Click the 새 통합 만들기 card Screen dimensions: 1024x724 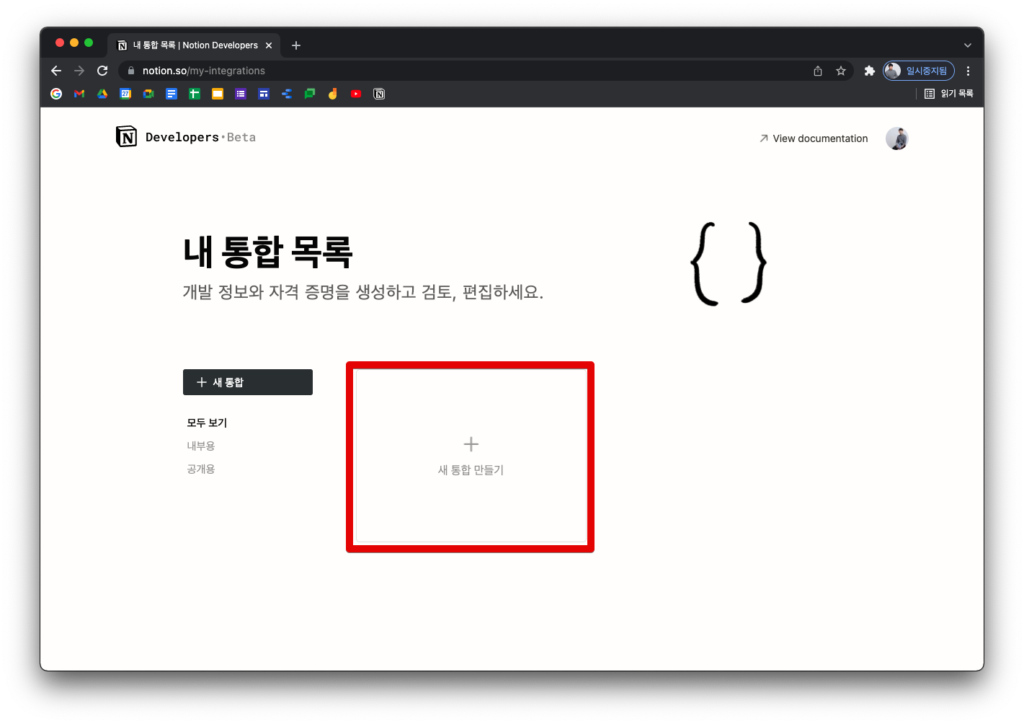[x=470, y=456]
